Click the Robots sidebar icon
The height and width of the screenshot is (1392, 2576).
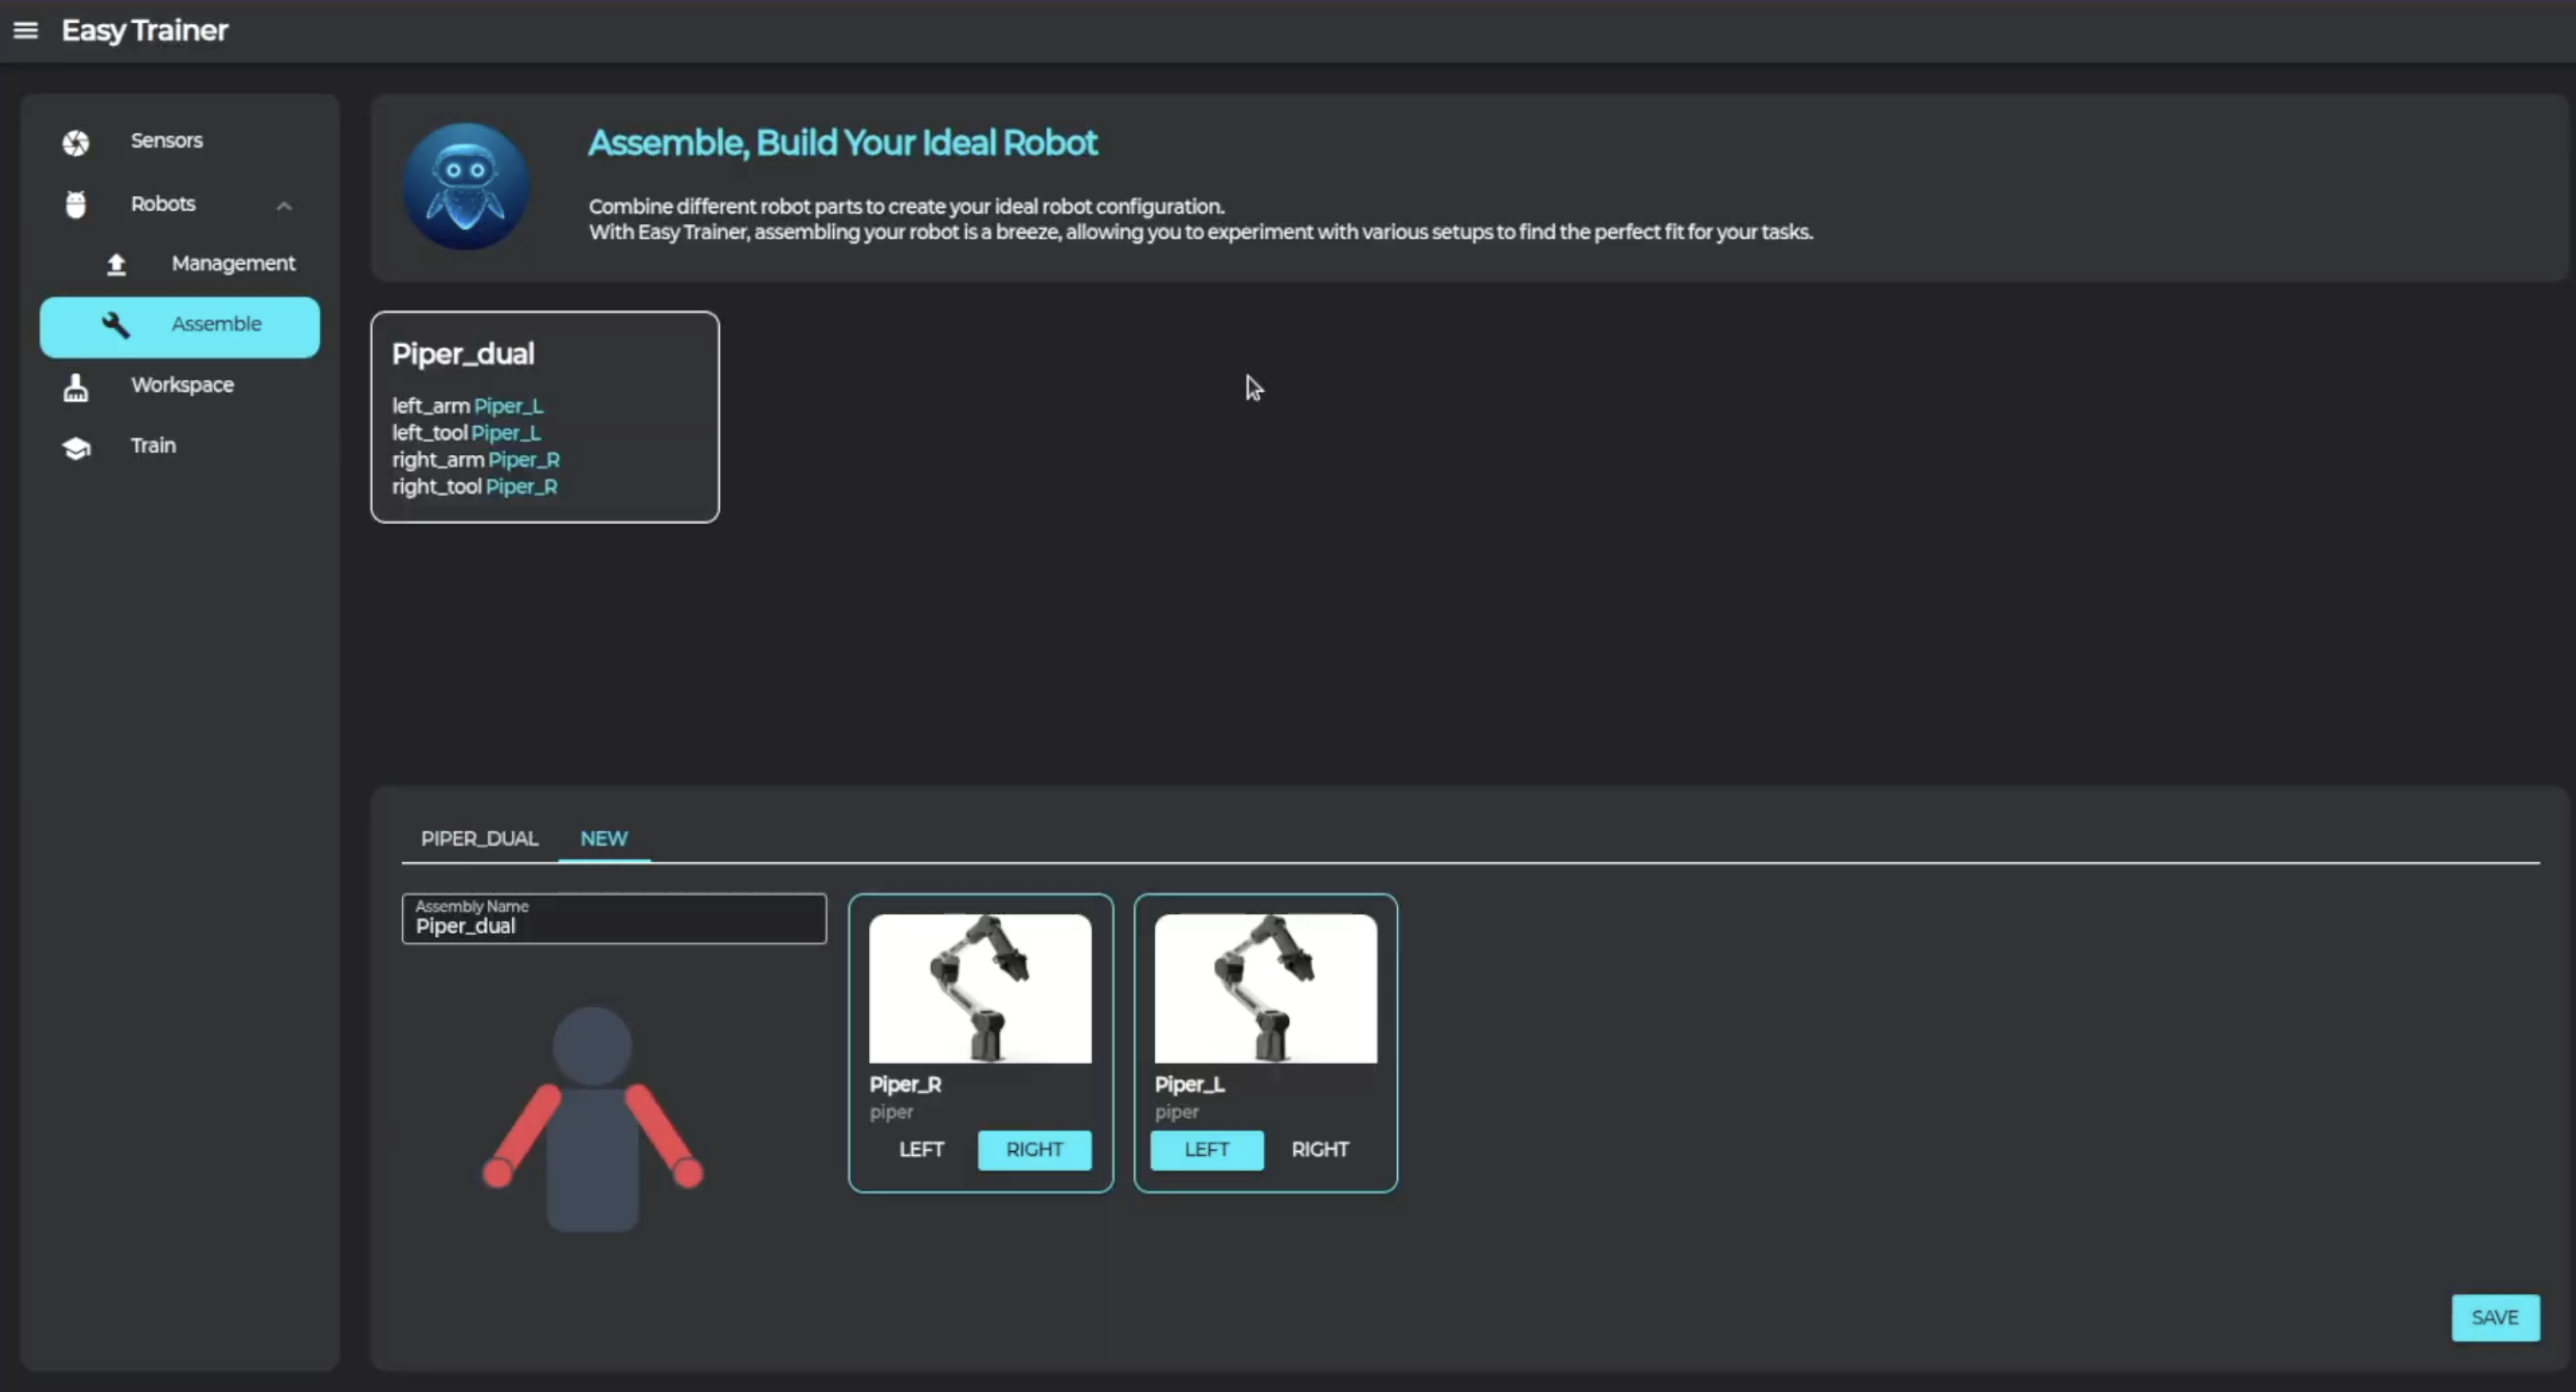[76, 204]
